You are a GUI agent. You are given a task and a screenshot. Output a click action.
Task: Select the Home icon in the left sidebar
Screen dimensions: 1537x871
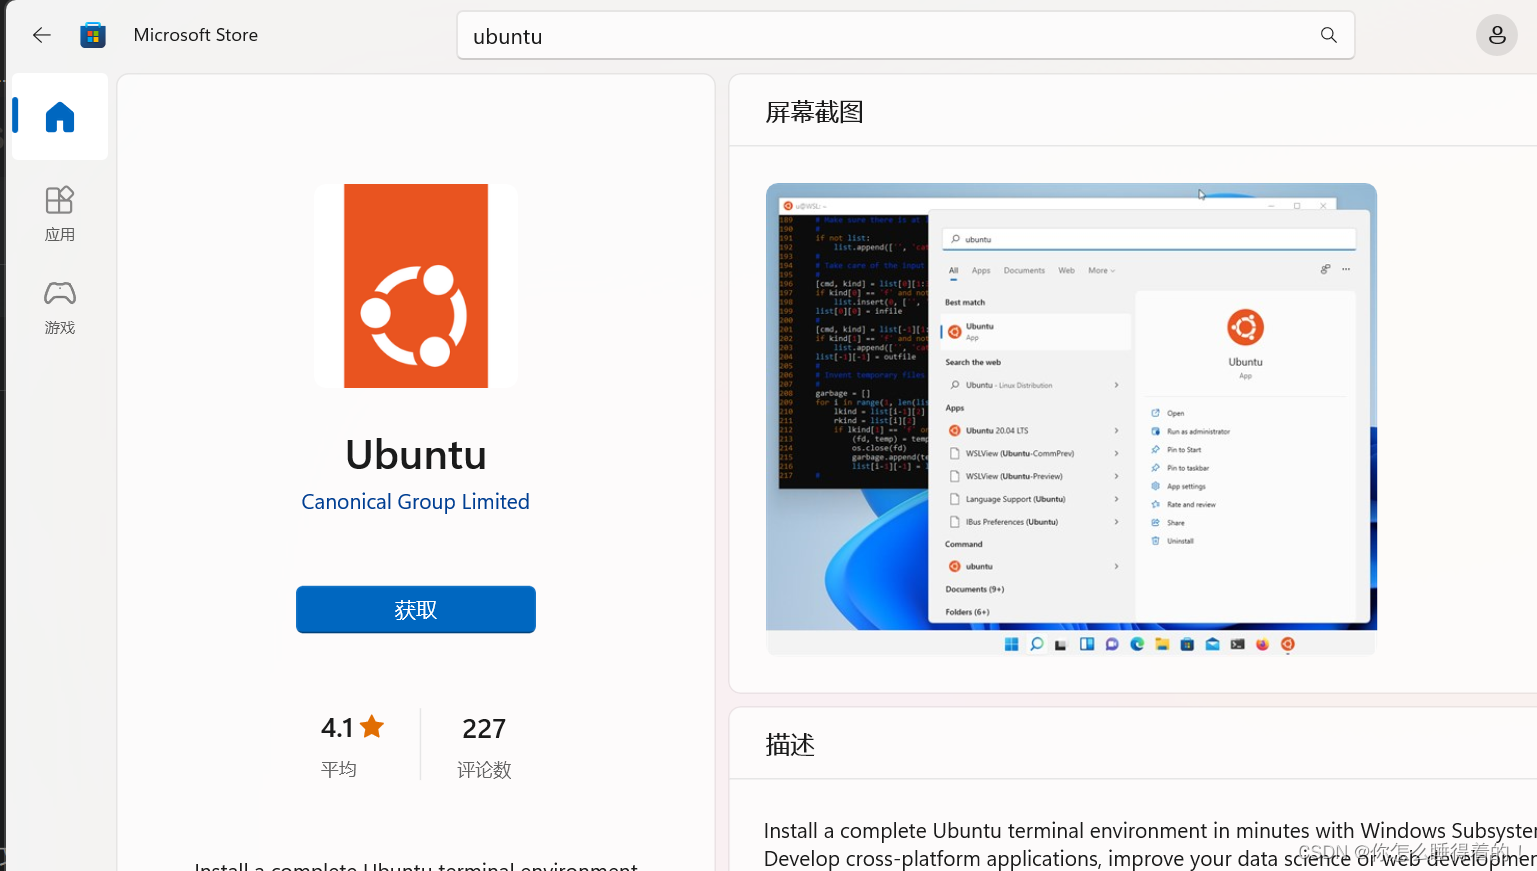[59, 117]
